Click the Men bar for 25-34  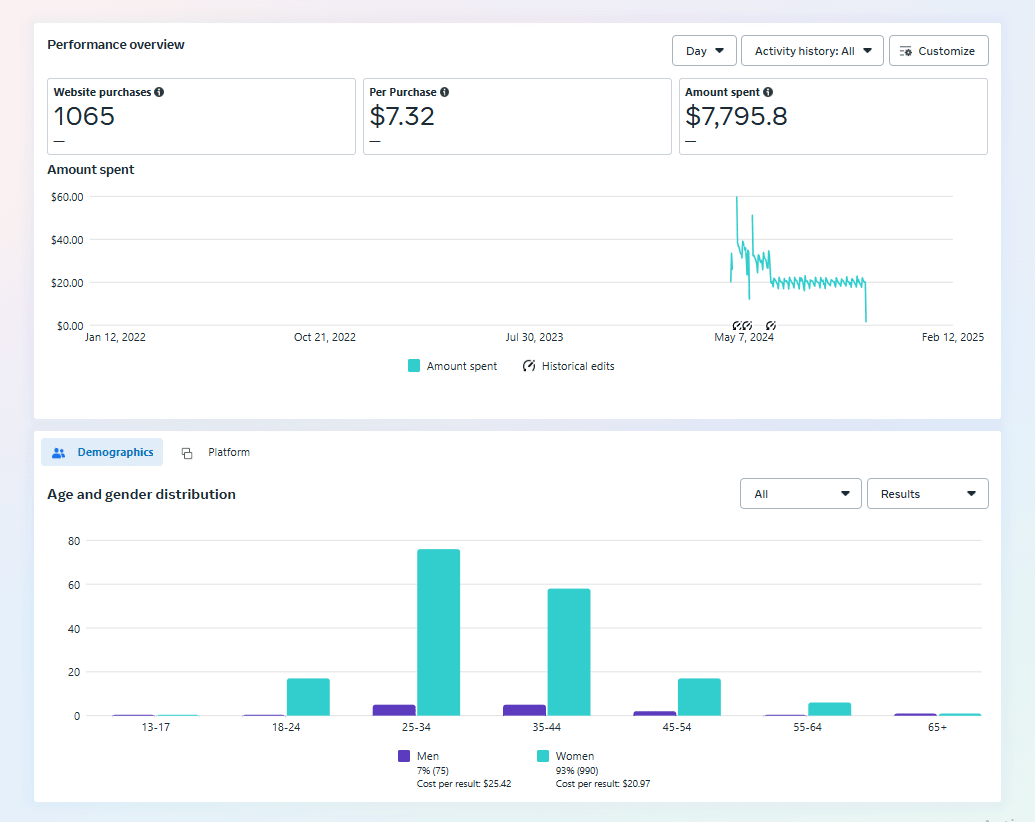[394, 710]
